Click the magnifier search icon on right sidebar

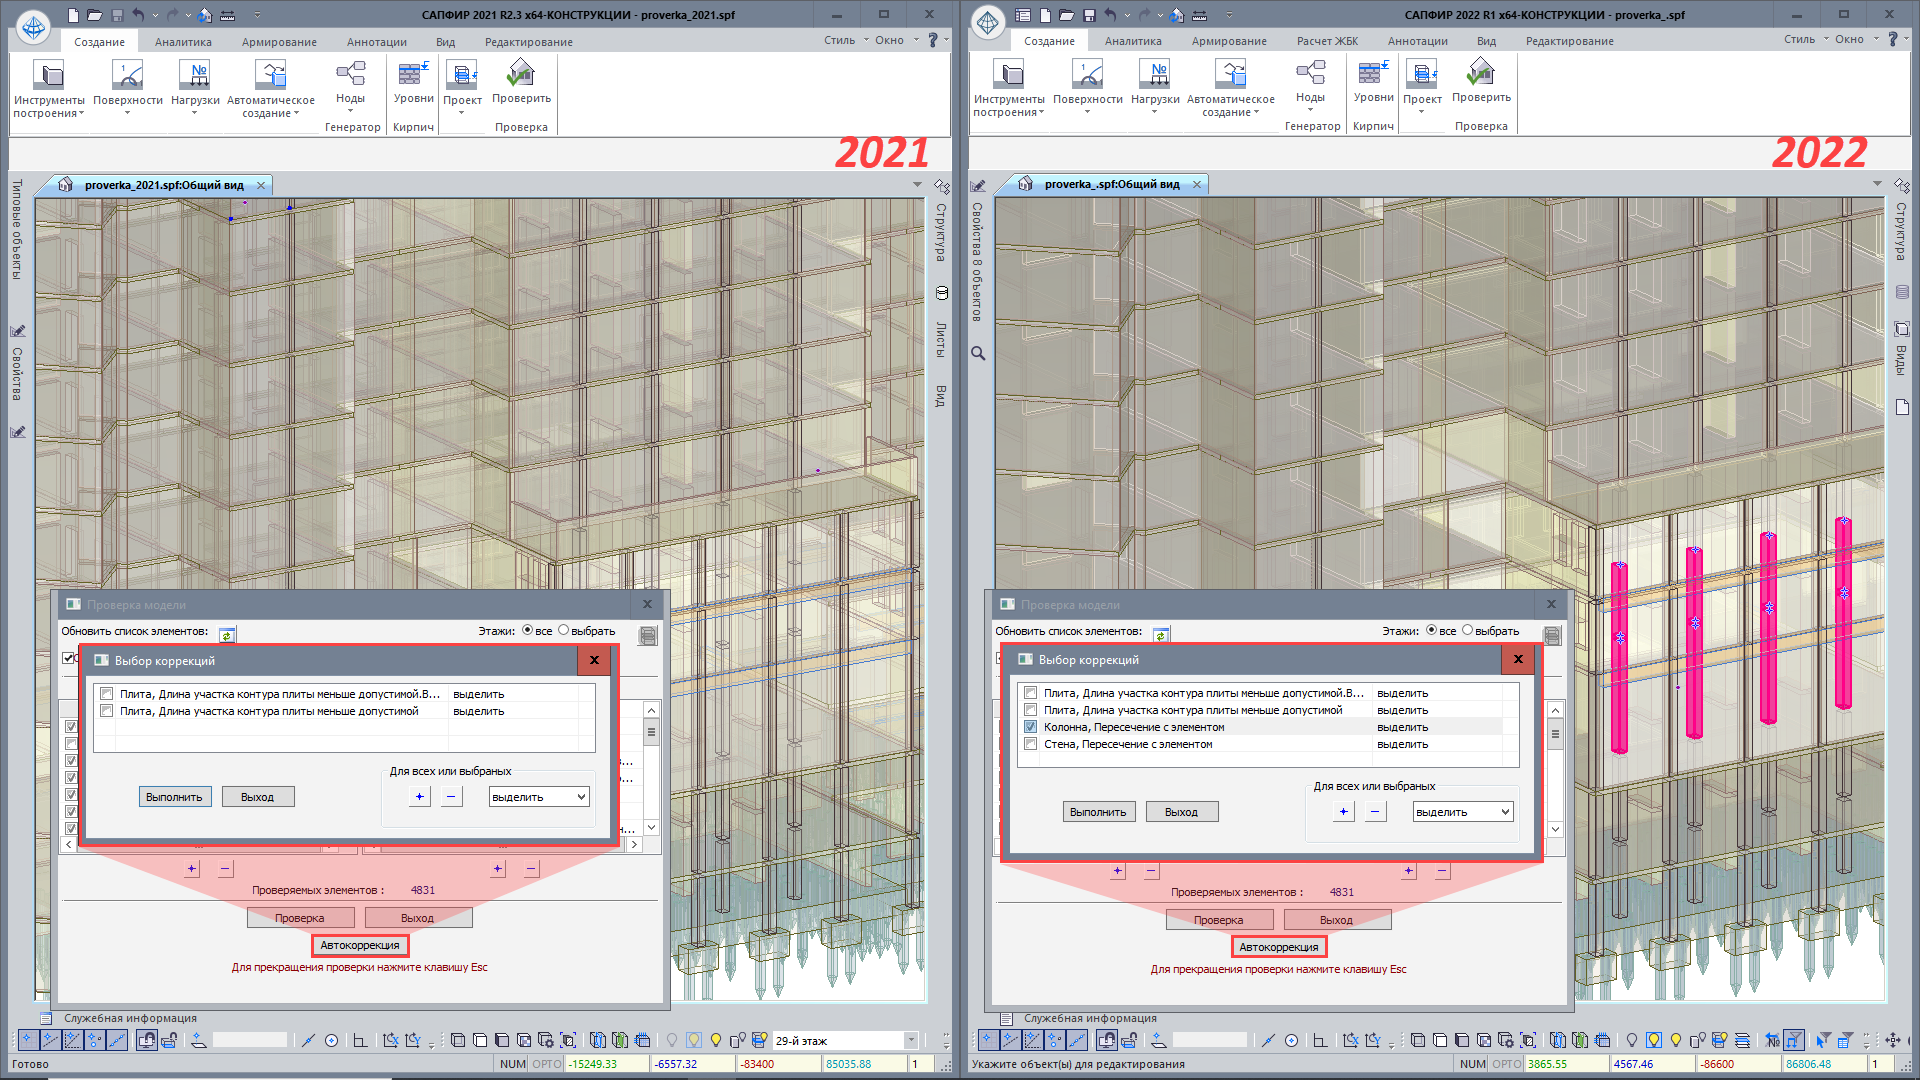978,354
